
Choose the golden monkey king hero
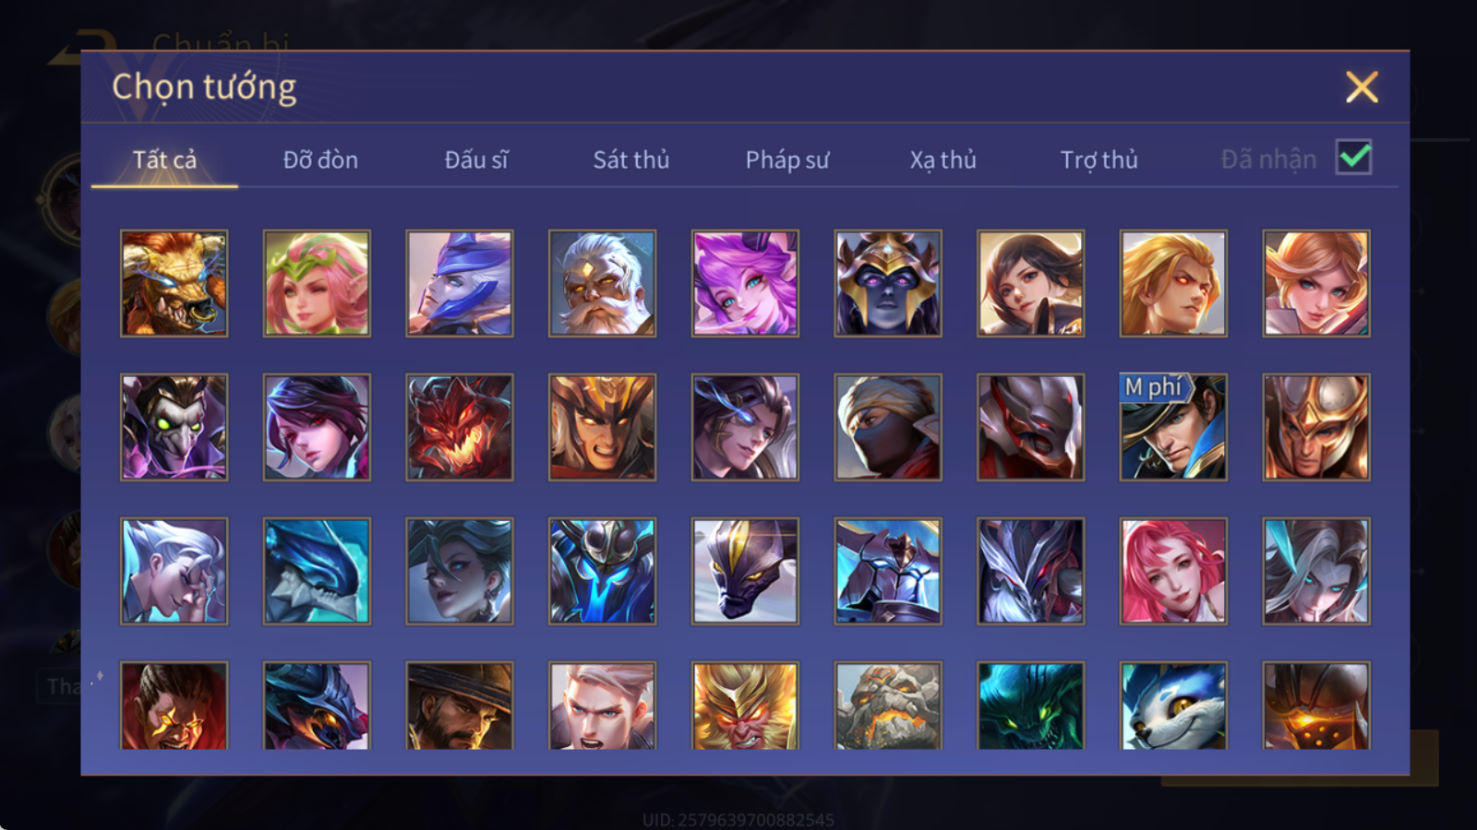[x=745, y=706]
